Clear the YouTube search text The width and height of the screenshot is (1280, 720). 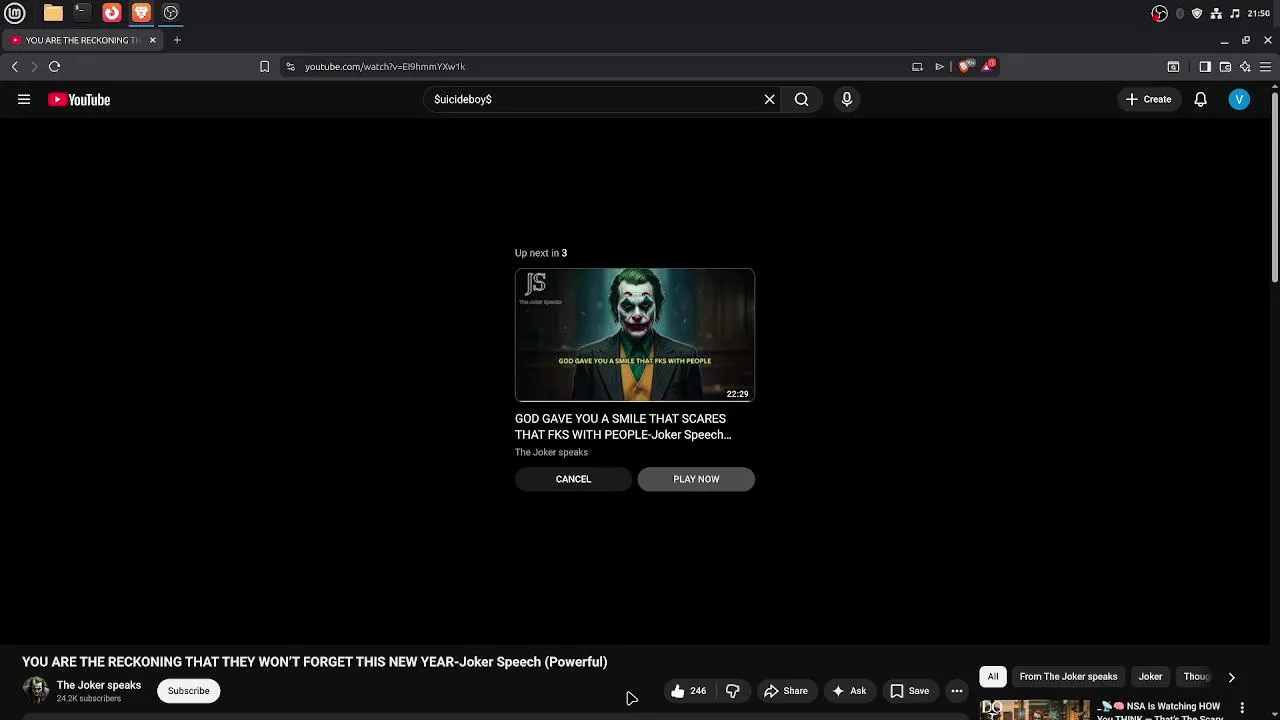(x=770, y=99)
